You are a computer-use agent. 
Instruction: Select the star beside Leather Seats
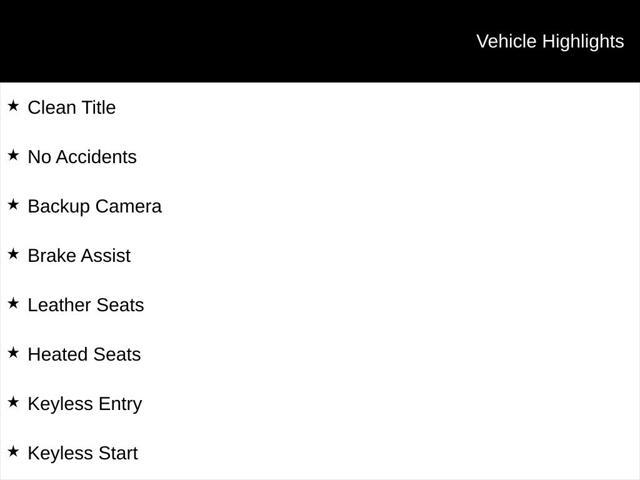[x=13, y=304]
